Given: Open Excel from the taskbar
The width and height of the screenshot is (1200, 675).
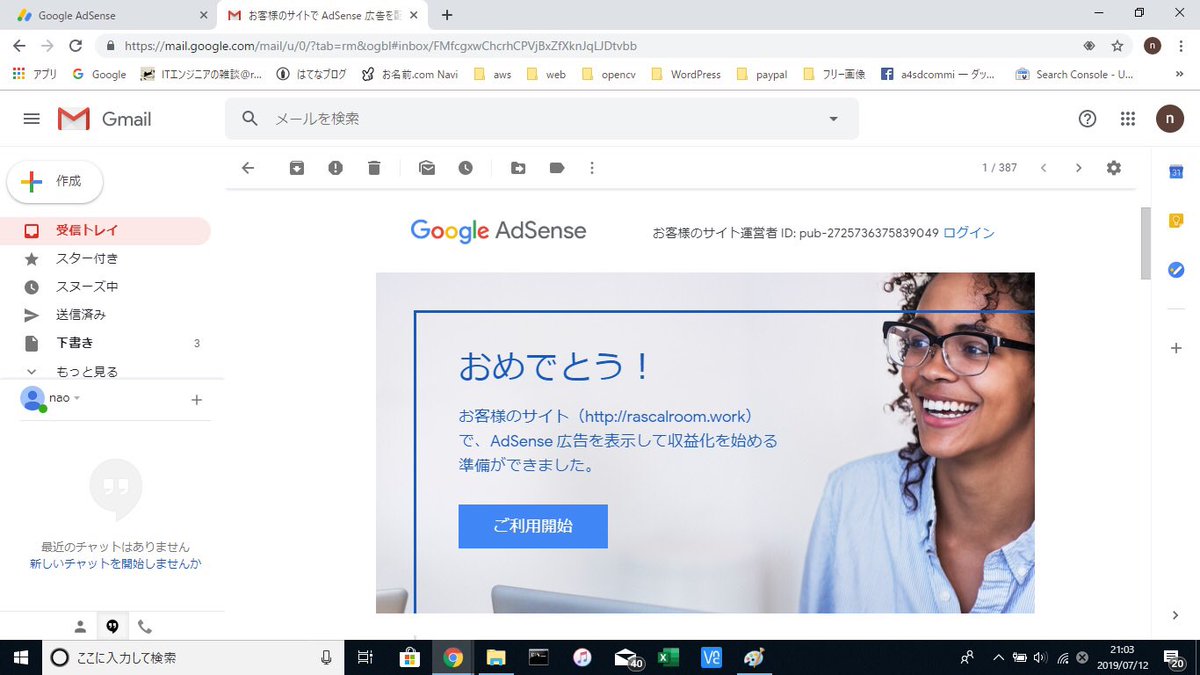Looking at the screenshot, I should (x=668, y=657).
